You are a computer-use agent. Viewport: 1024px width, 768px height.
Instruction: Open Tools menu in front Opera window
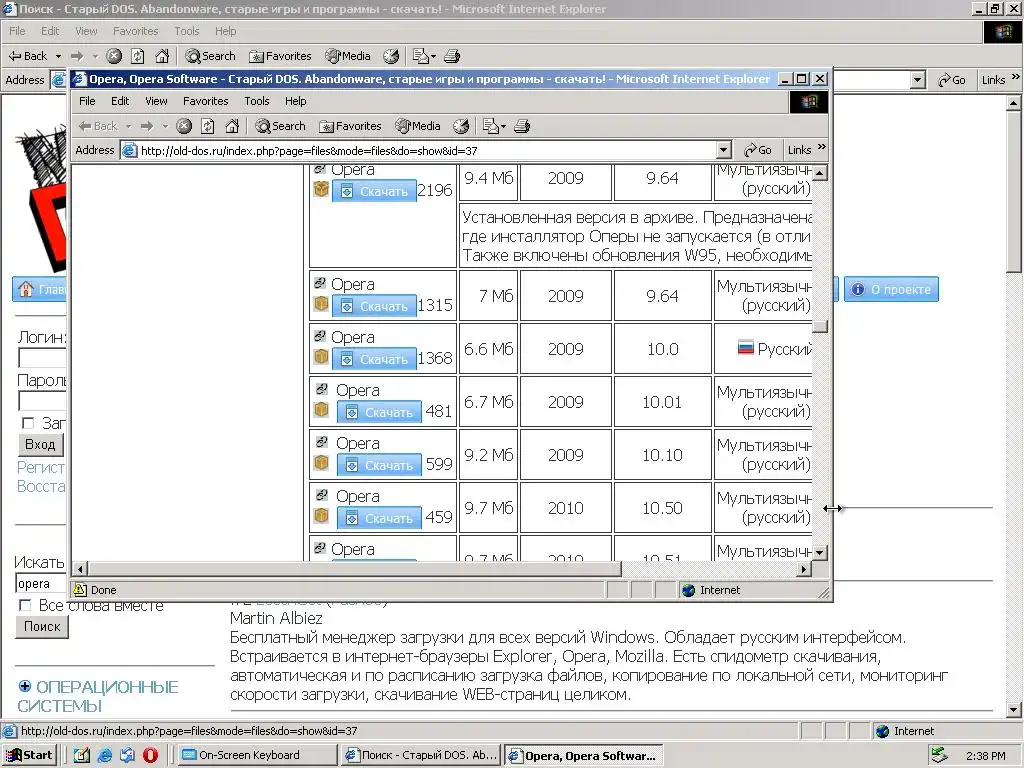[257, 101]
